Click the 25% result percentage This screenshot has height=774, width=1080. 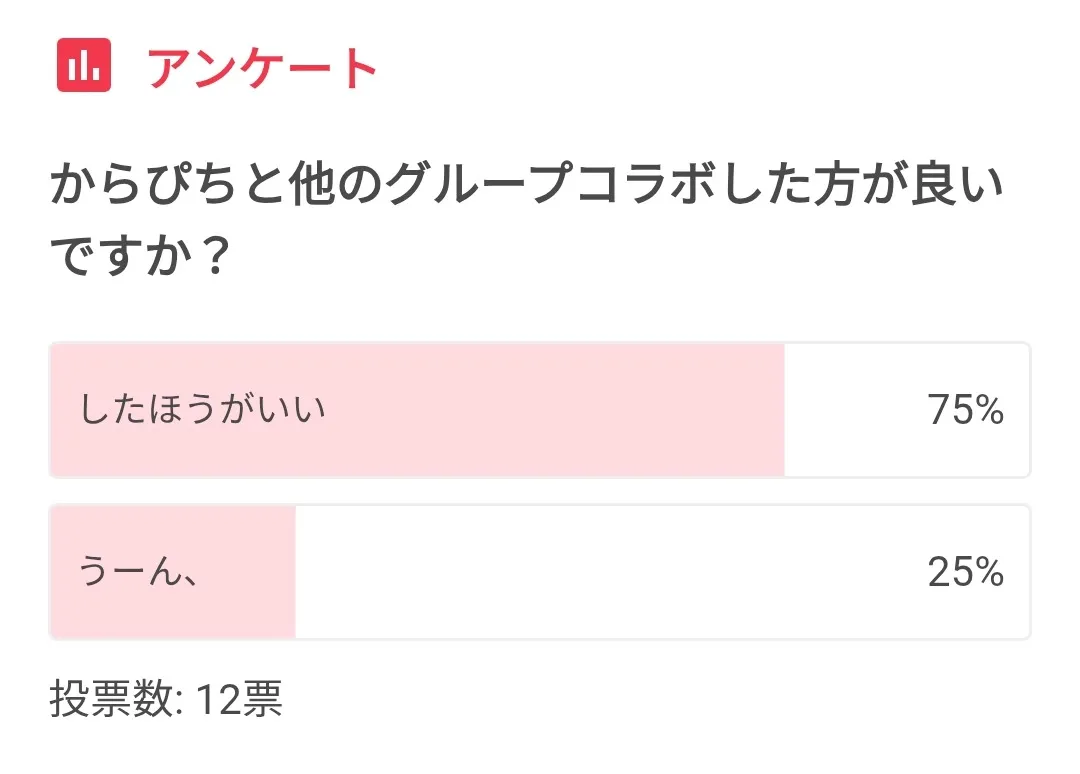(x=964, y=572)
